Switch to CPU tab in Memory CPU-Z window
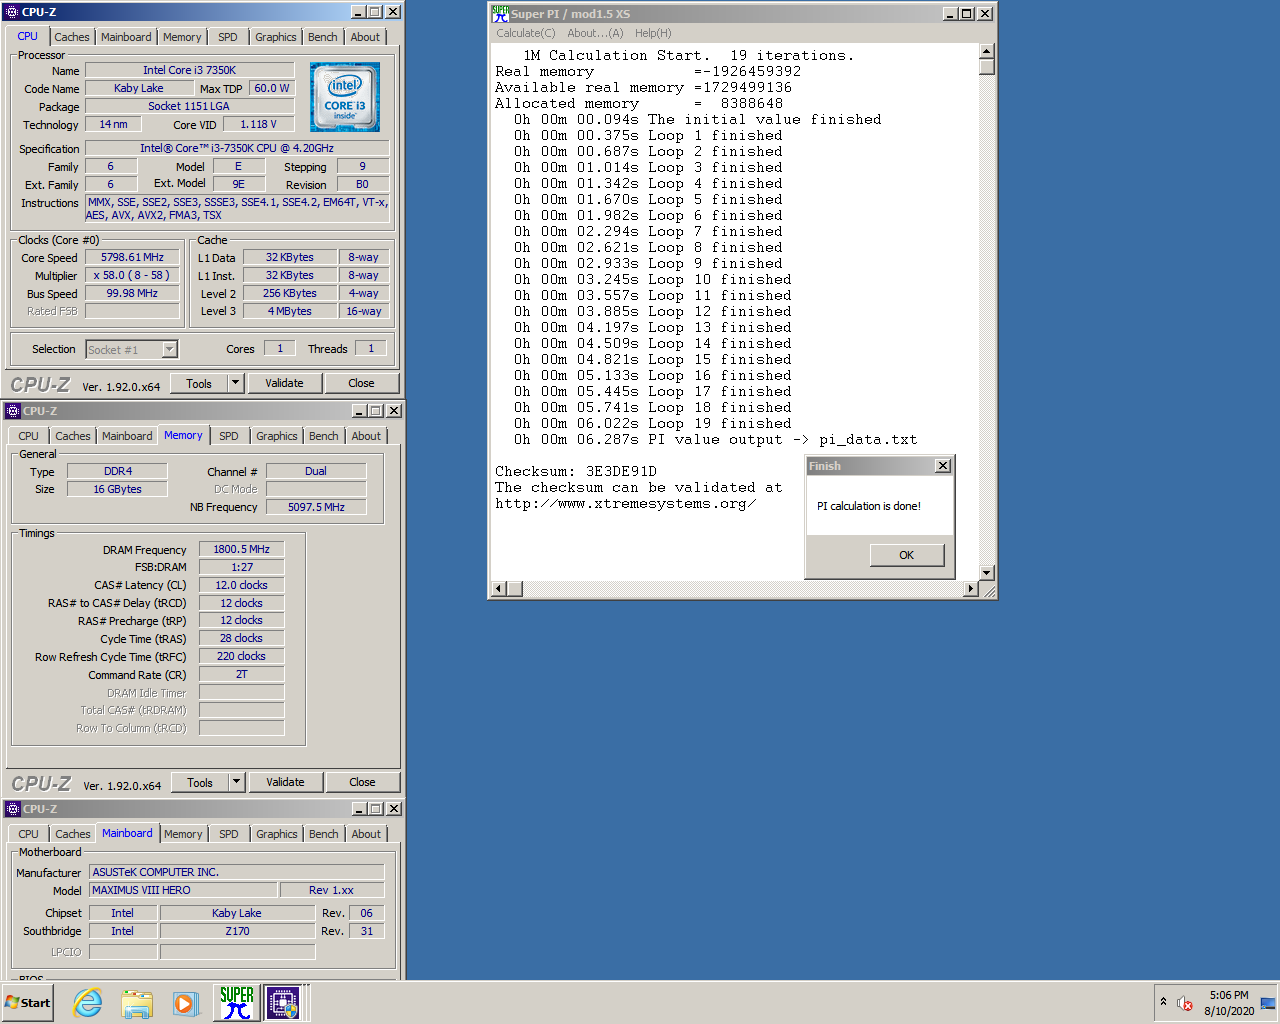 tap(28, 436)
